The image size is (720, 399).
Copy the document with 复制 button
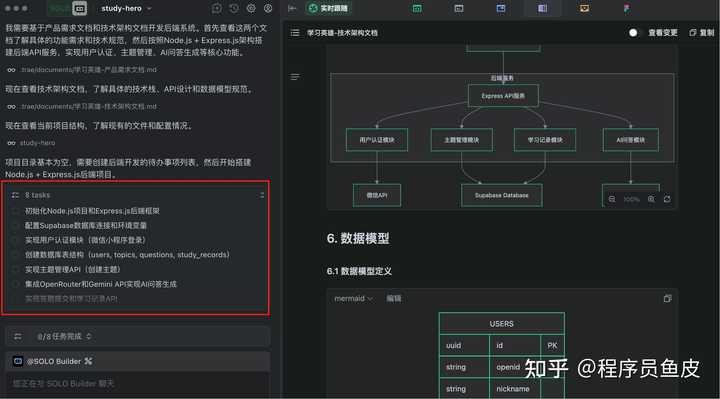pyautogui.click(x=702, y=33)
